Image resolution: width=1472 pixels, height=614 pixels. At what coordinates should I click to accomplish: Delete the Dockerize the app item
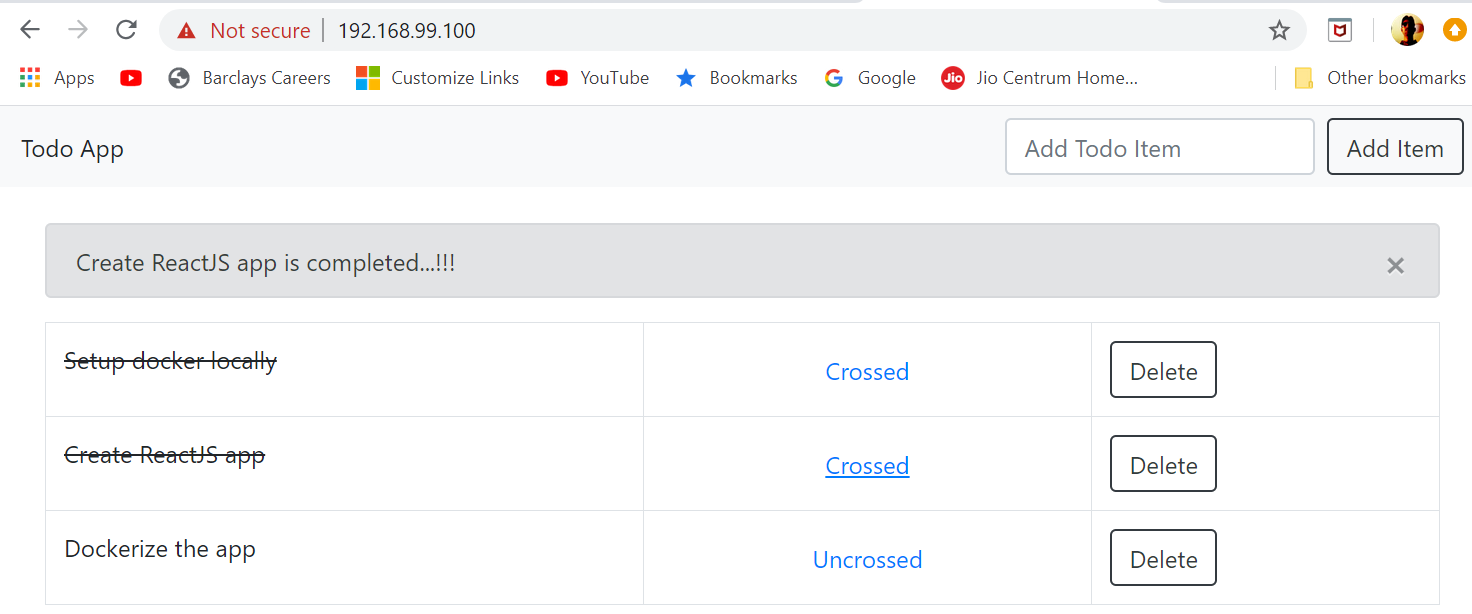coord(1163,559)
